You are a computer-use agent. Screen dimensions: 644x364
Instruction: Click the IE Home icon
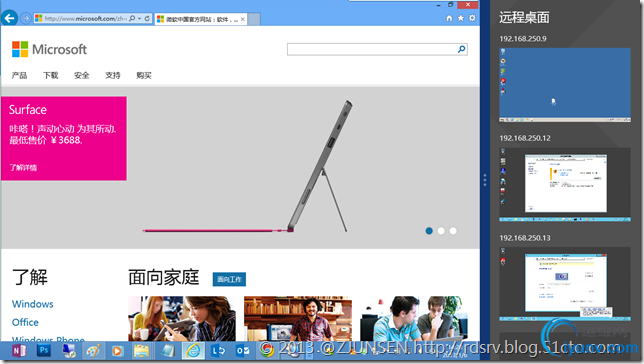tap(449, 18)
